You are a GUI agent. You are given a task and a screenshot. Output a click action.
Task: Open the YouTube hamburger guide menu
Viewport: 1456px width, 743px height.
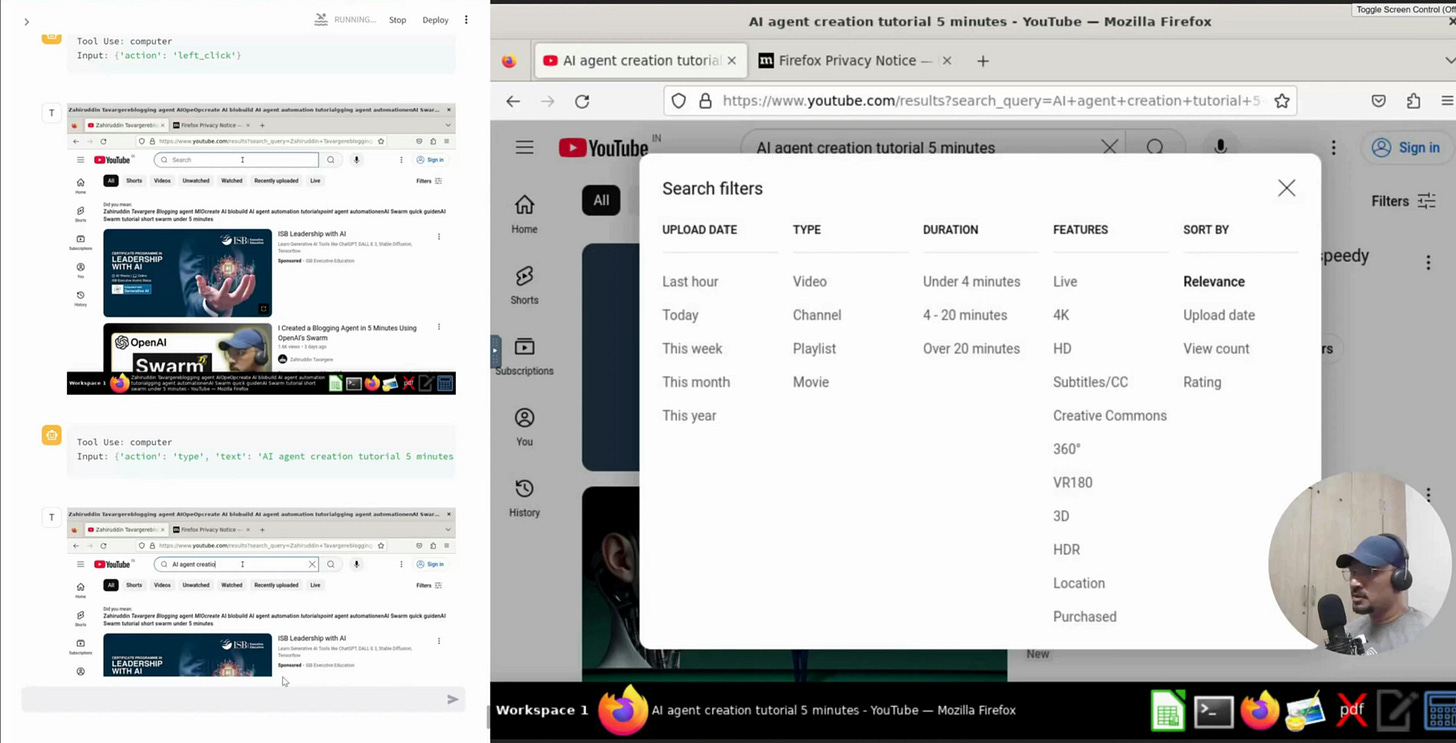pyautogui.click(x=524, y=148)
